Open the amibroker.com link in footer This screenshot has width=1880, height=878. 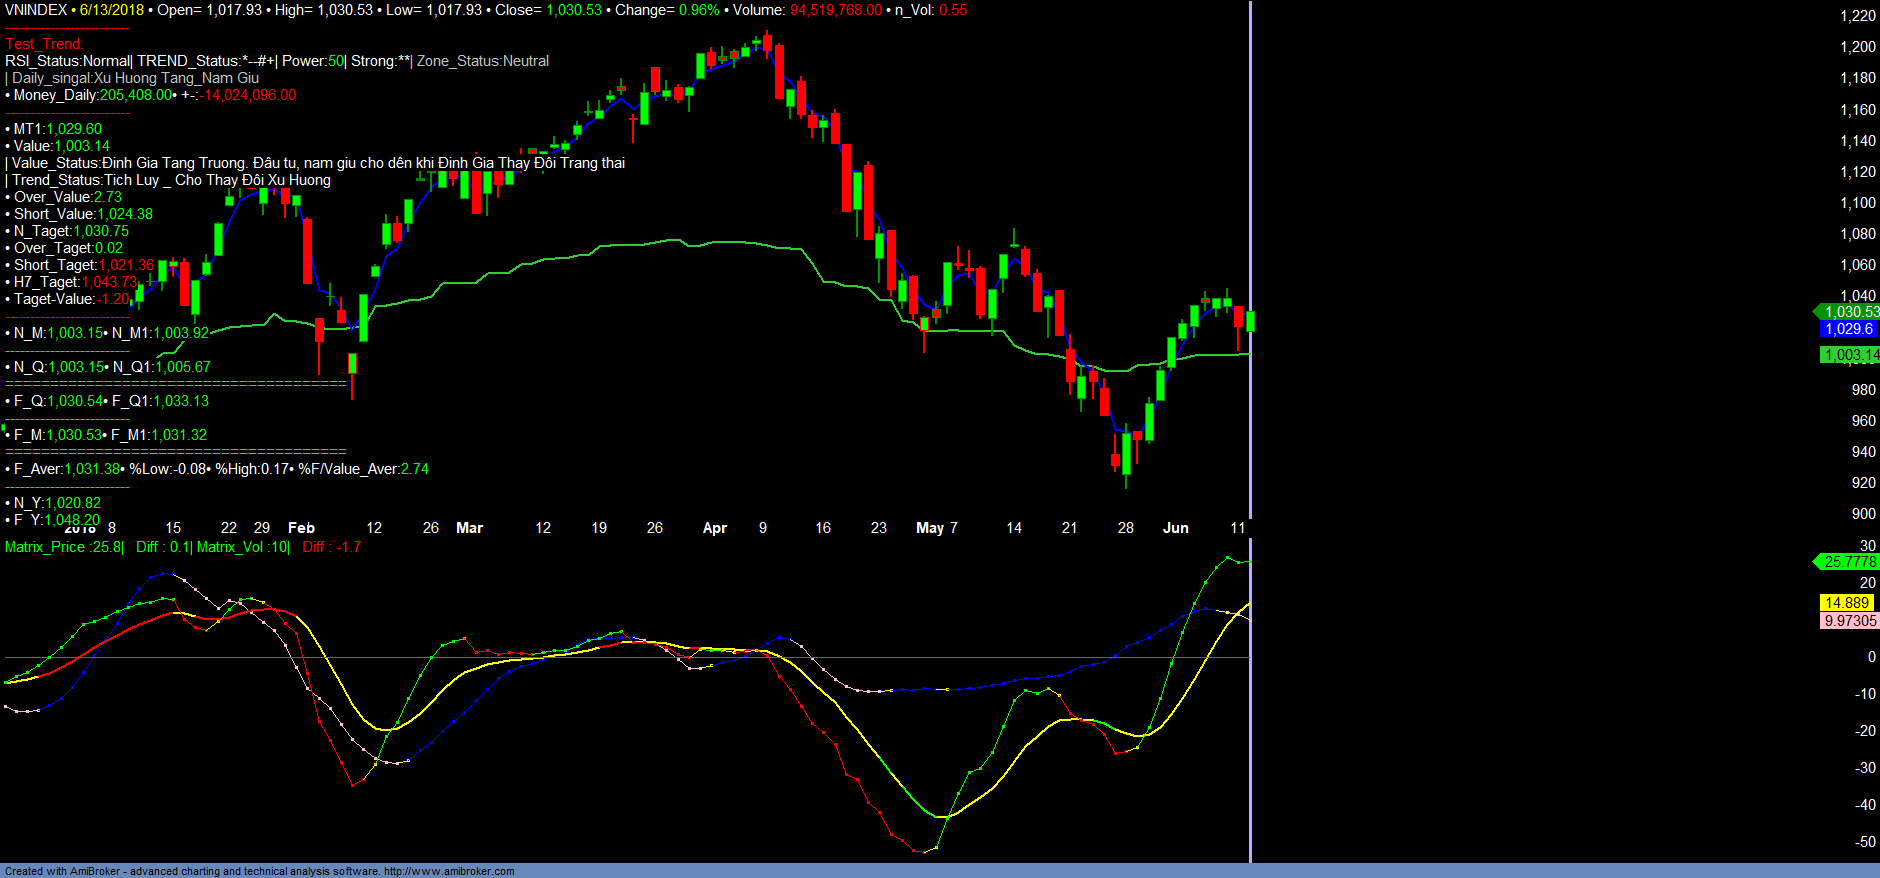tap(449, 871)
